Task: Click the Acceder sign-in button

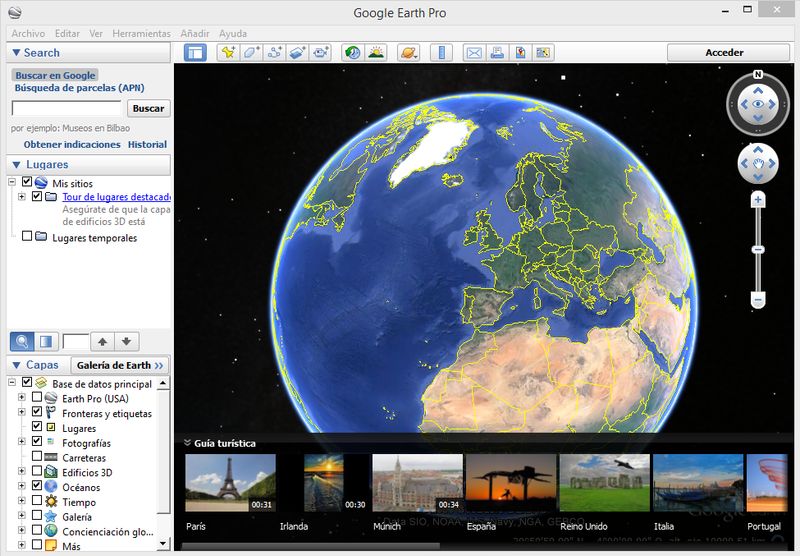Action: 728,53
